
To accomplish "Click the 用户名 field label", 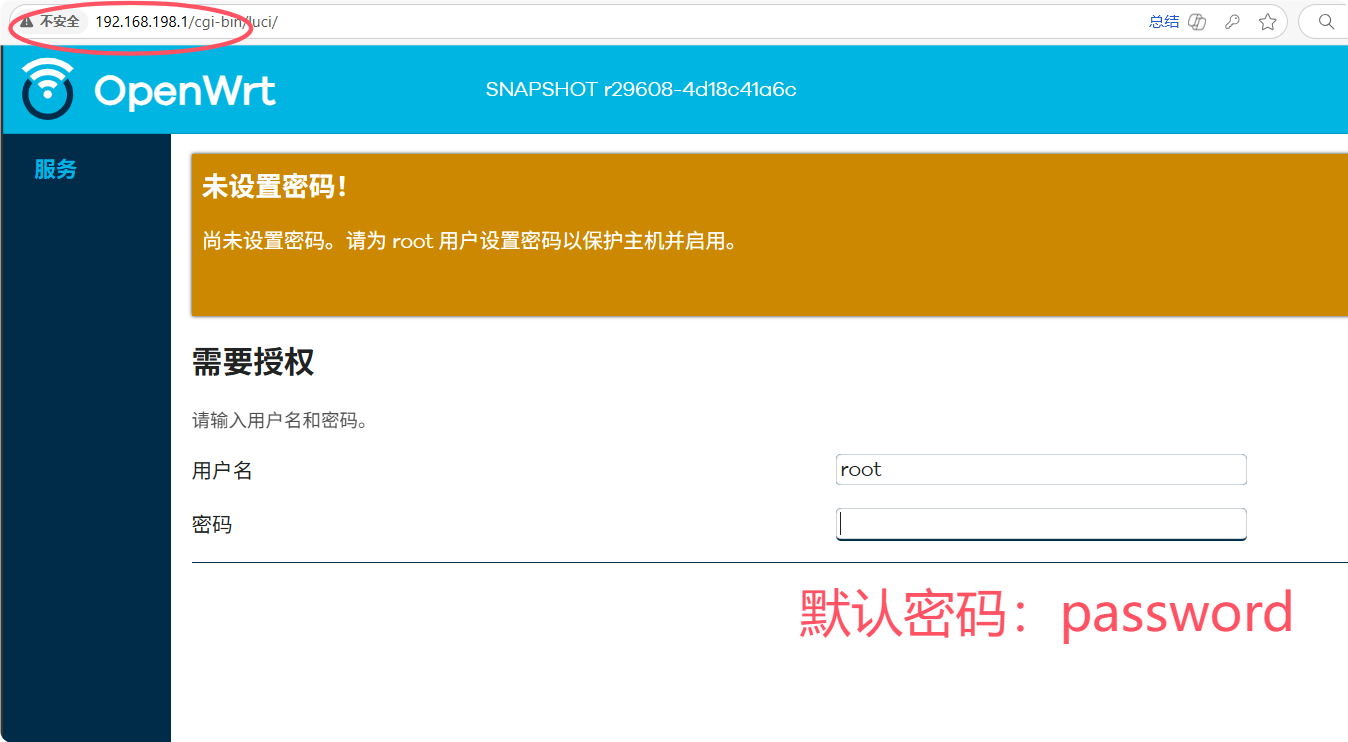I will (222, 471).
